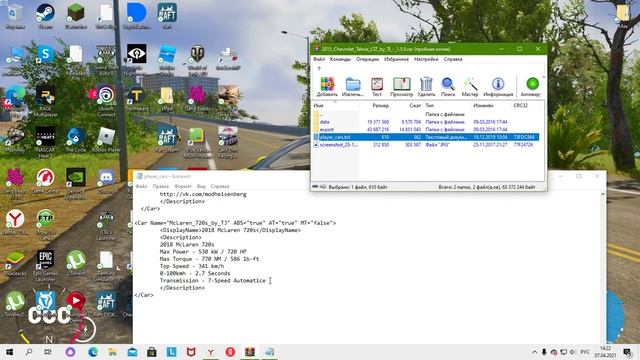Click the RAGE Multiplayer desktop icon

pyautogui.click(x=45, y=100)
